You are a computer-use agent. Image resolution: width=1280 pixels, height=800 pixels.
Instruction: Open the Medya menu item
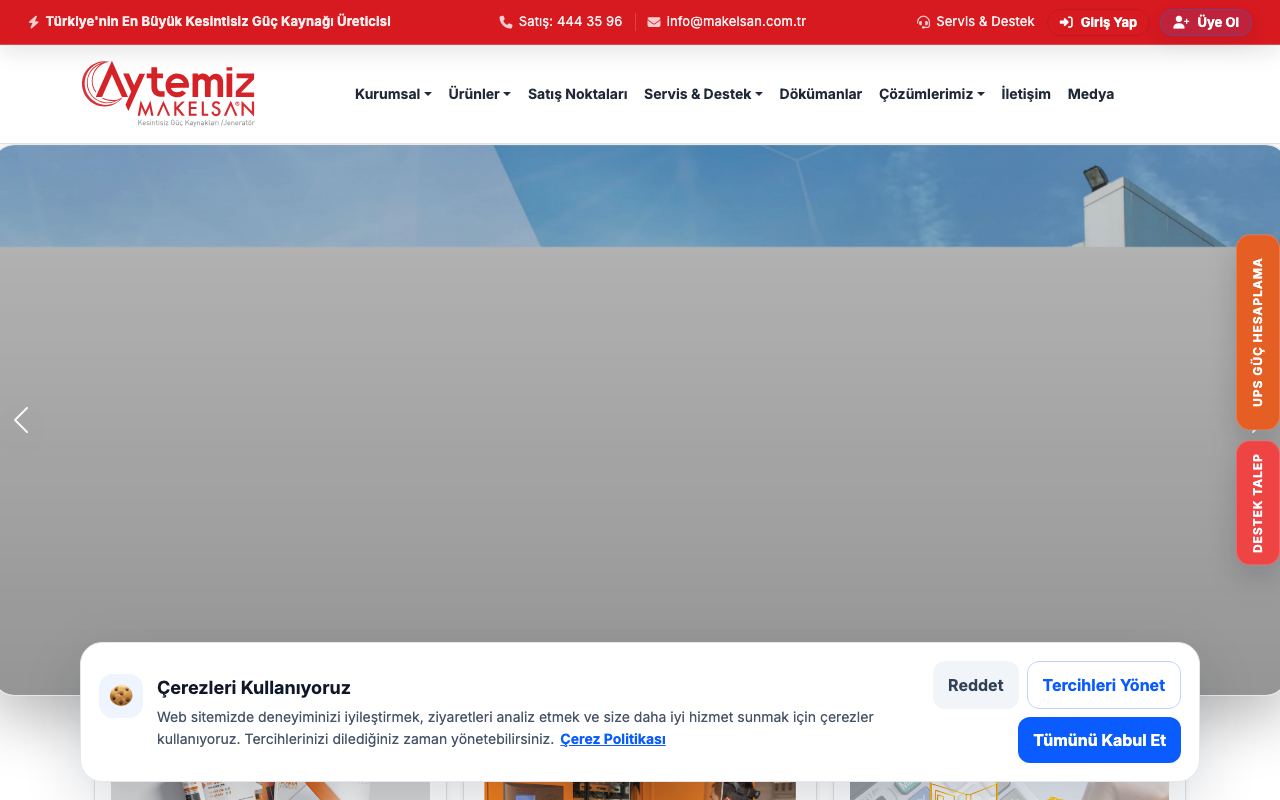[x=1091, y=94]
